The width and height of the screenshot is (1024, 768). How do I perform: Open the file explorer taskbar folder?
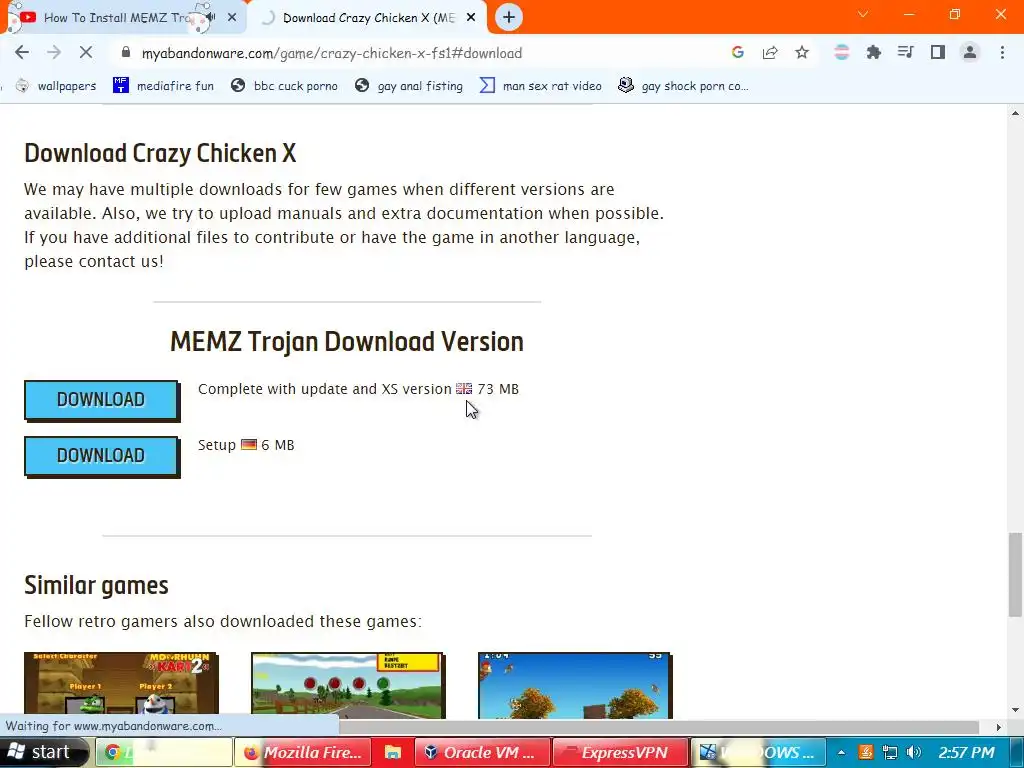[x=393, y=752]
